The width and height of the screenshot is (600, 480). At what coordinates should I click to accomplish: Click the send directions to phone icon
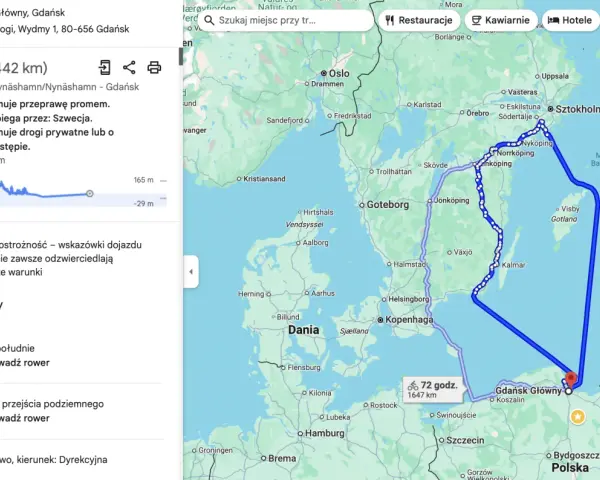[104, 67]
